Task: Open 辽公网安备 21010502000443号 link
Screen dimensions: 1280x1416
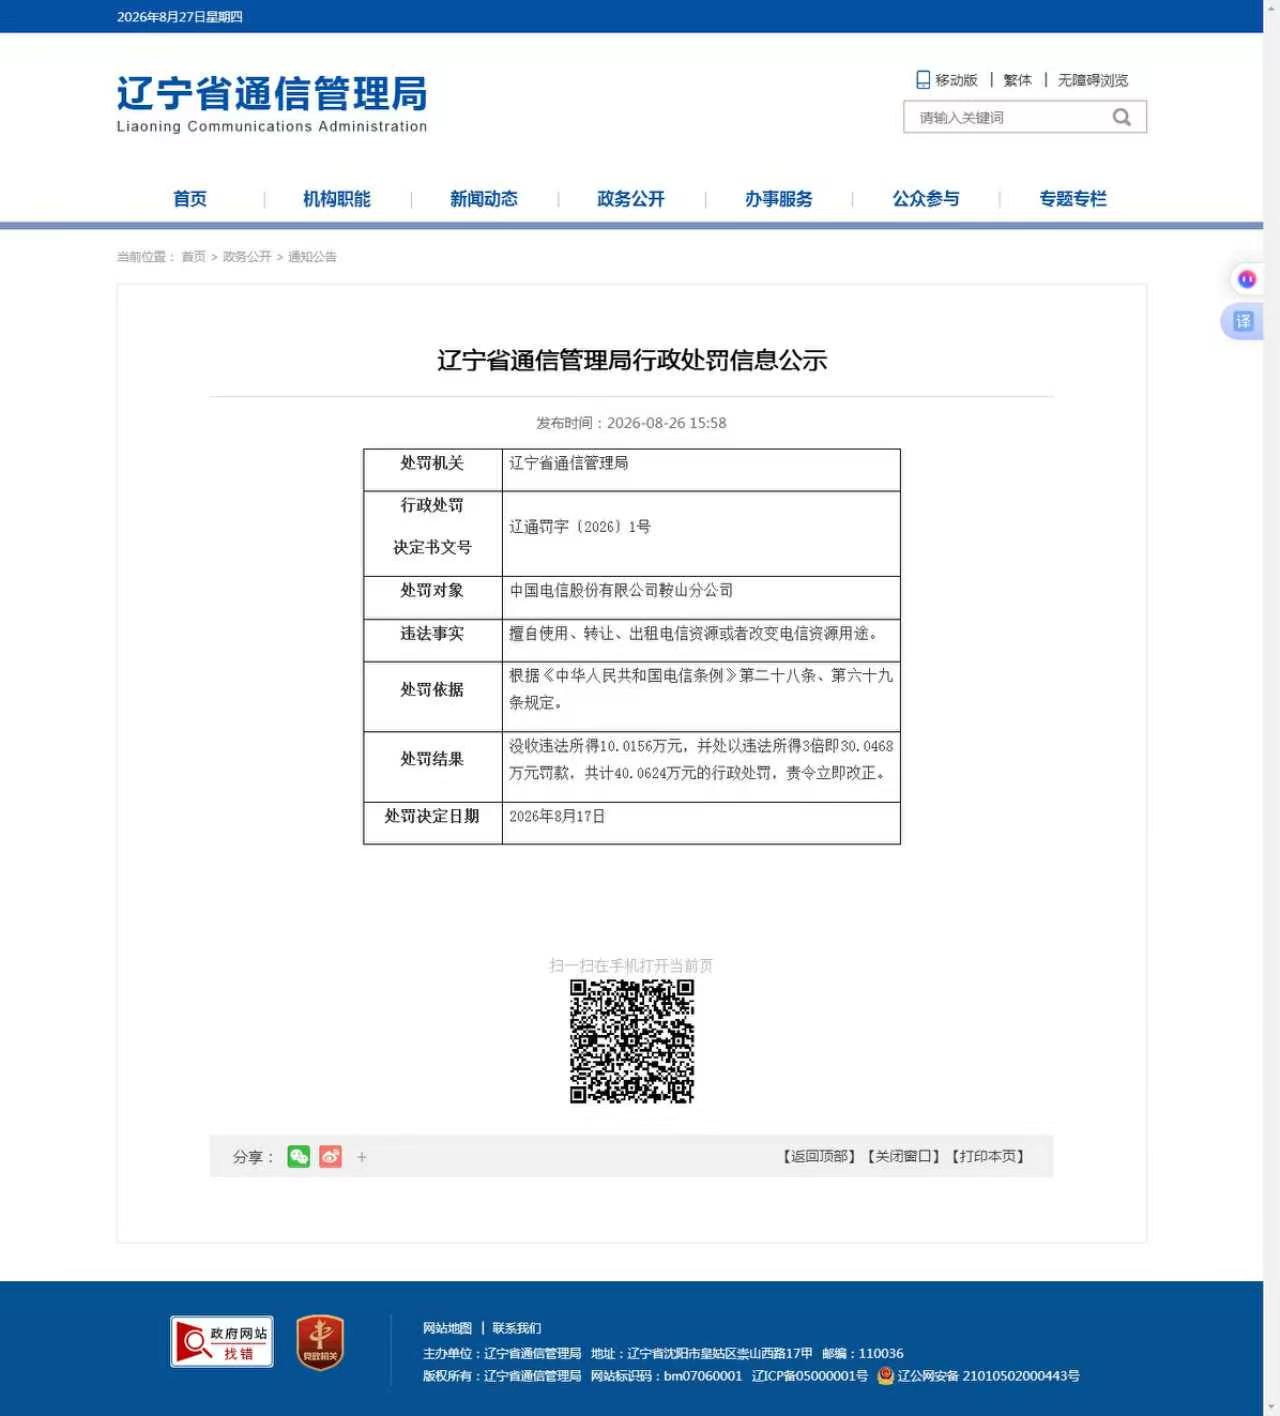Action: (x=988, y=1376)
